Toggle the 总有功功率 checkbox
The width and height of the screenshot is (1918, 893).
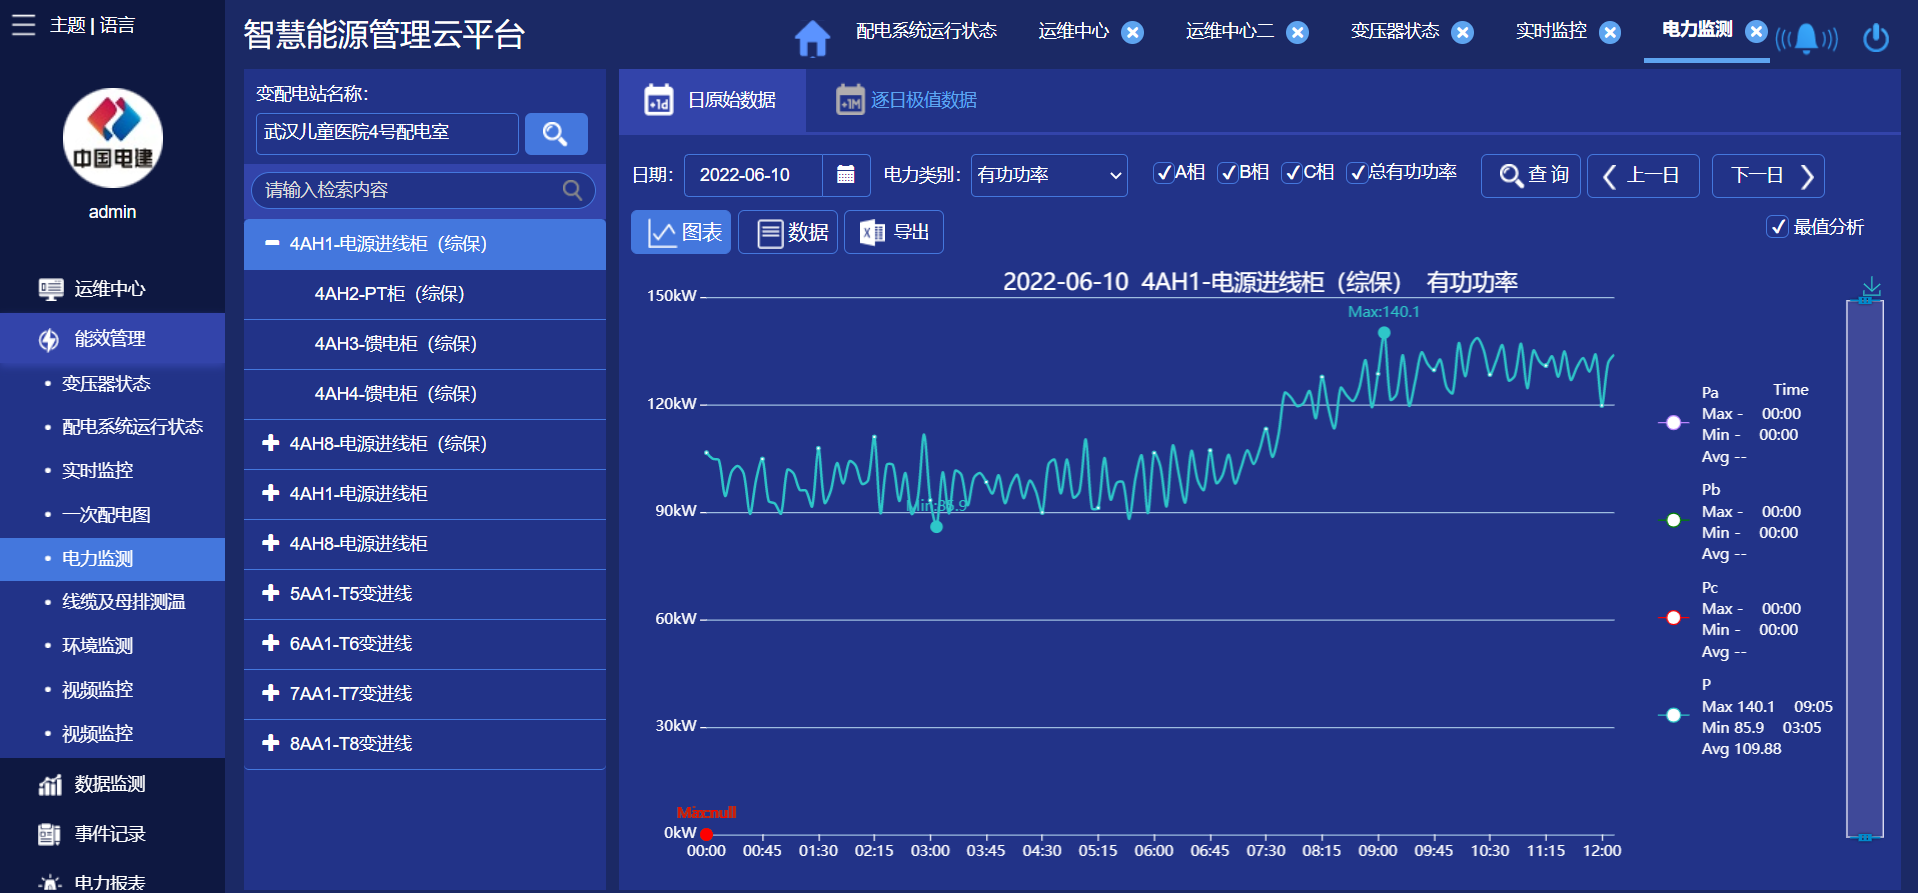point(1357,173)
